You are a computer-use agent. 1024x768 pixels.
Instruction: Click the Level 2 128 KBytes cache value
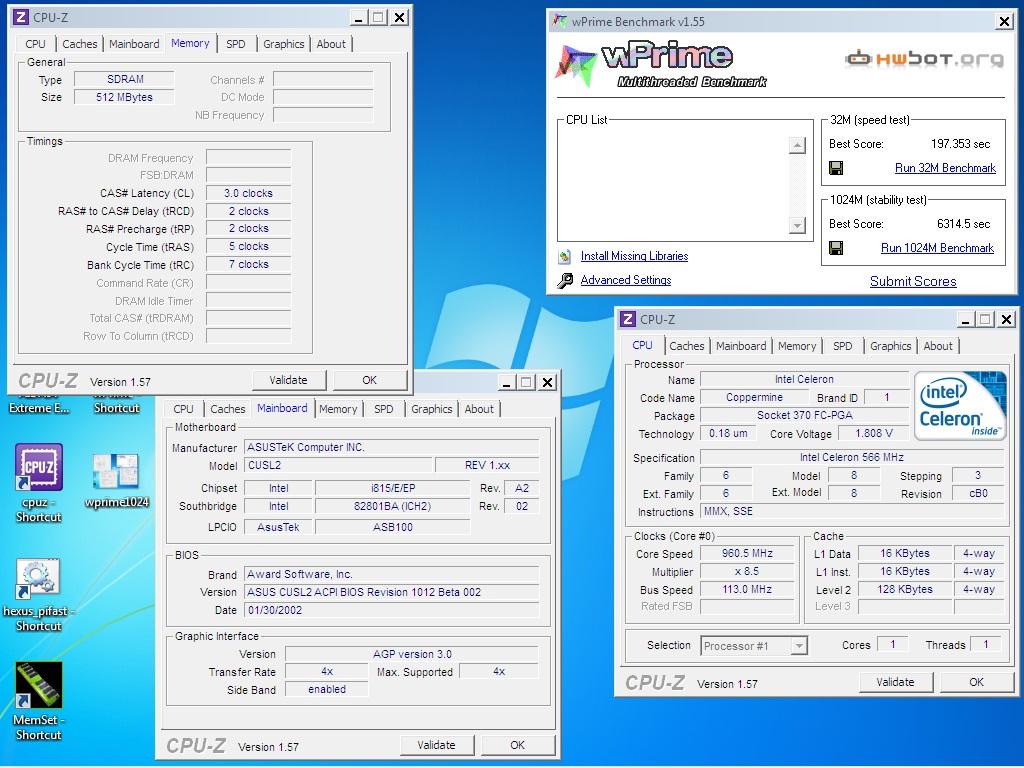(x=905, y=590)
